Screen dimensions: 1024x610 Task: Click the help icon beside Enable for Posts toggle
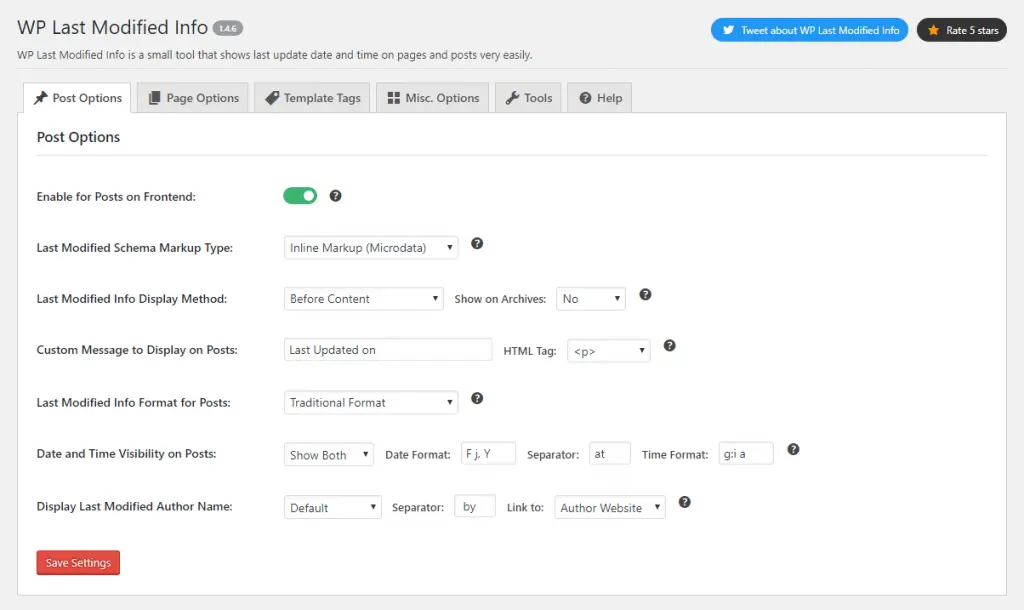pos(335,196)
